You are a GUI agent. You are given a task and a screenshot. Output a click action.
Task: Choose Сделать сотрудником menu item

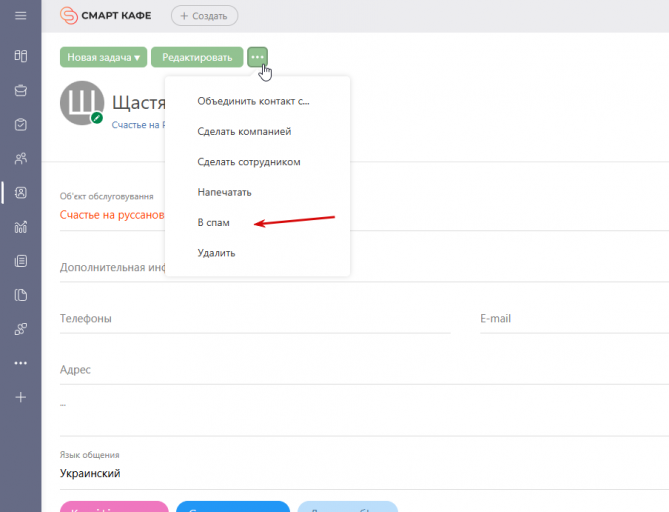pyautogui.click(x=249, y=162)
